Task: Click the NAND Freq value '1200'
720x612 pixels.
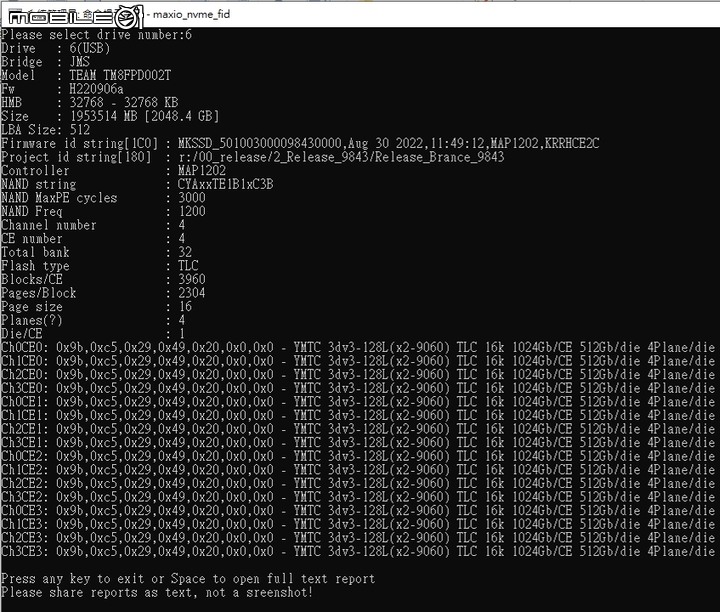Action: pos(192,212)
